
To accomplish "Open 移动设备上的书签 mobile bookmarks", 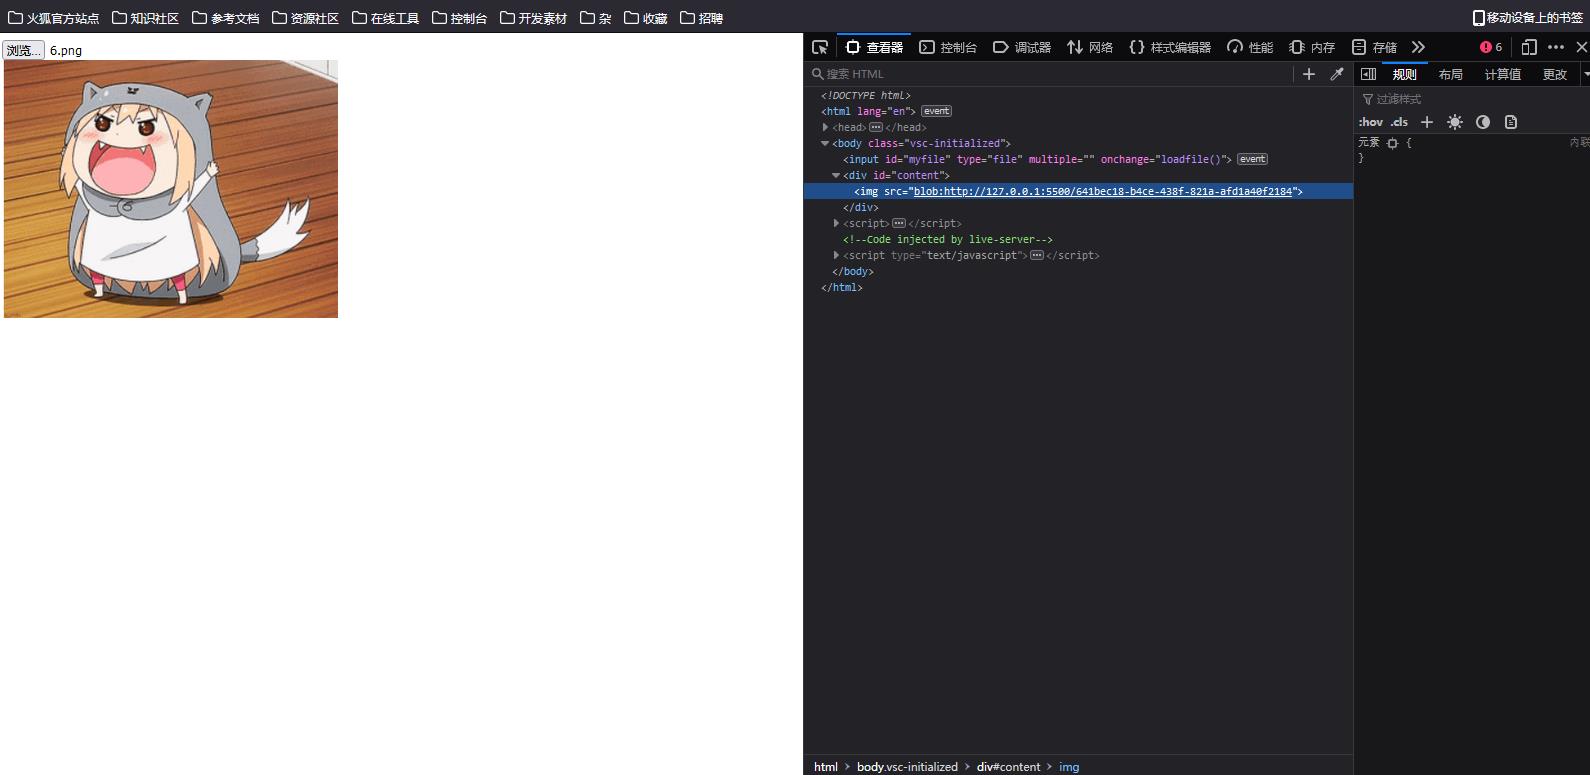I will click(x=1527, y=18).
